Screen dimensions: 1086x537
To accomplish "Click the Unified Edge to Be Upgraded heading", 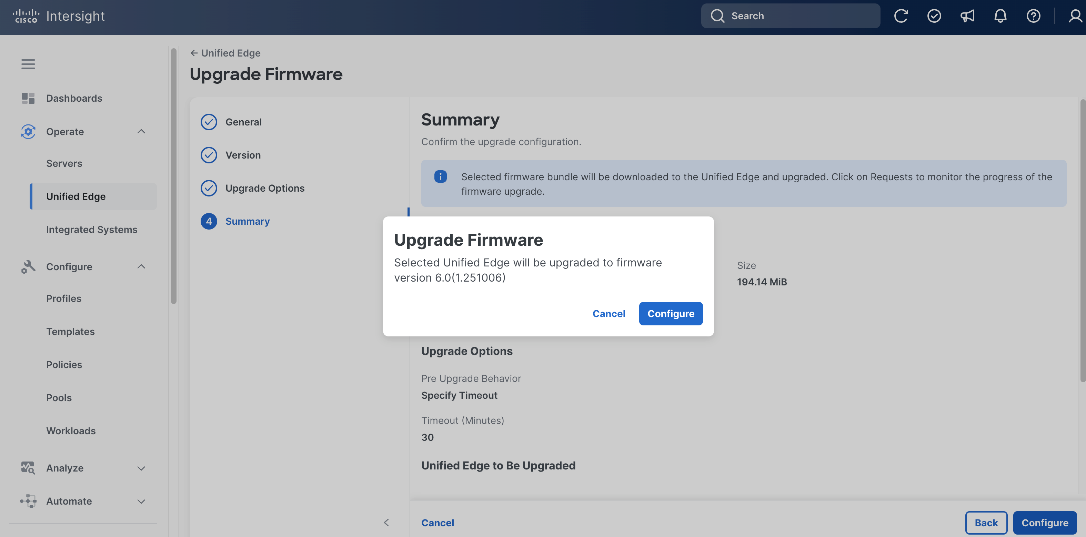I will [498, 466].
